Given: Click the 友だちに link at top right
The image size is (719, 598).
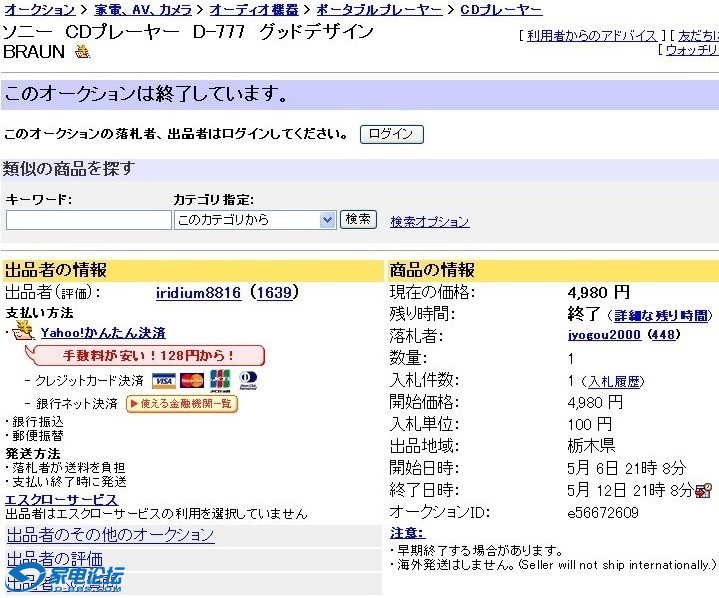Looking at the screenshot, I should (x=698, y=35).
